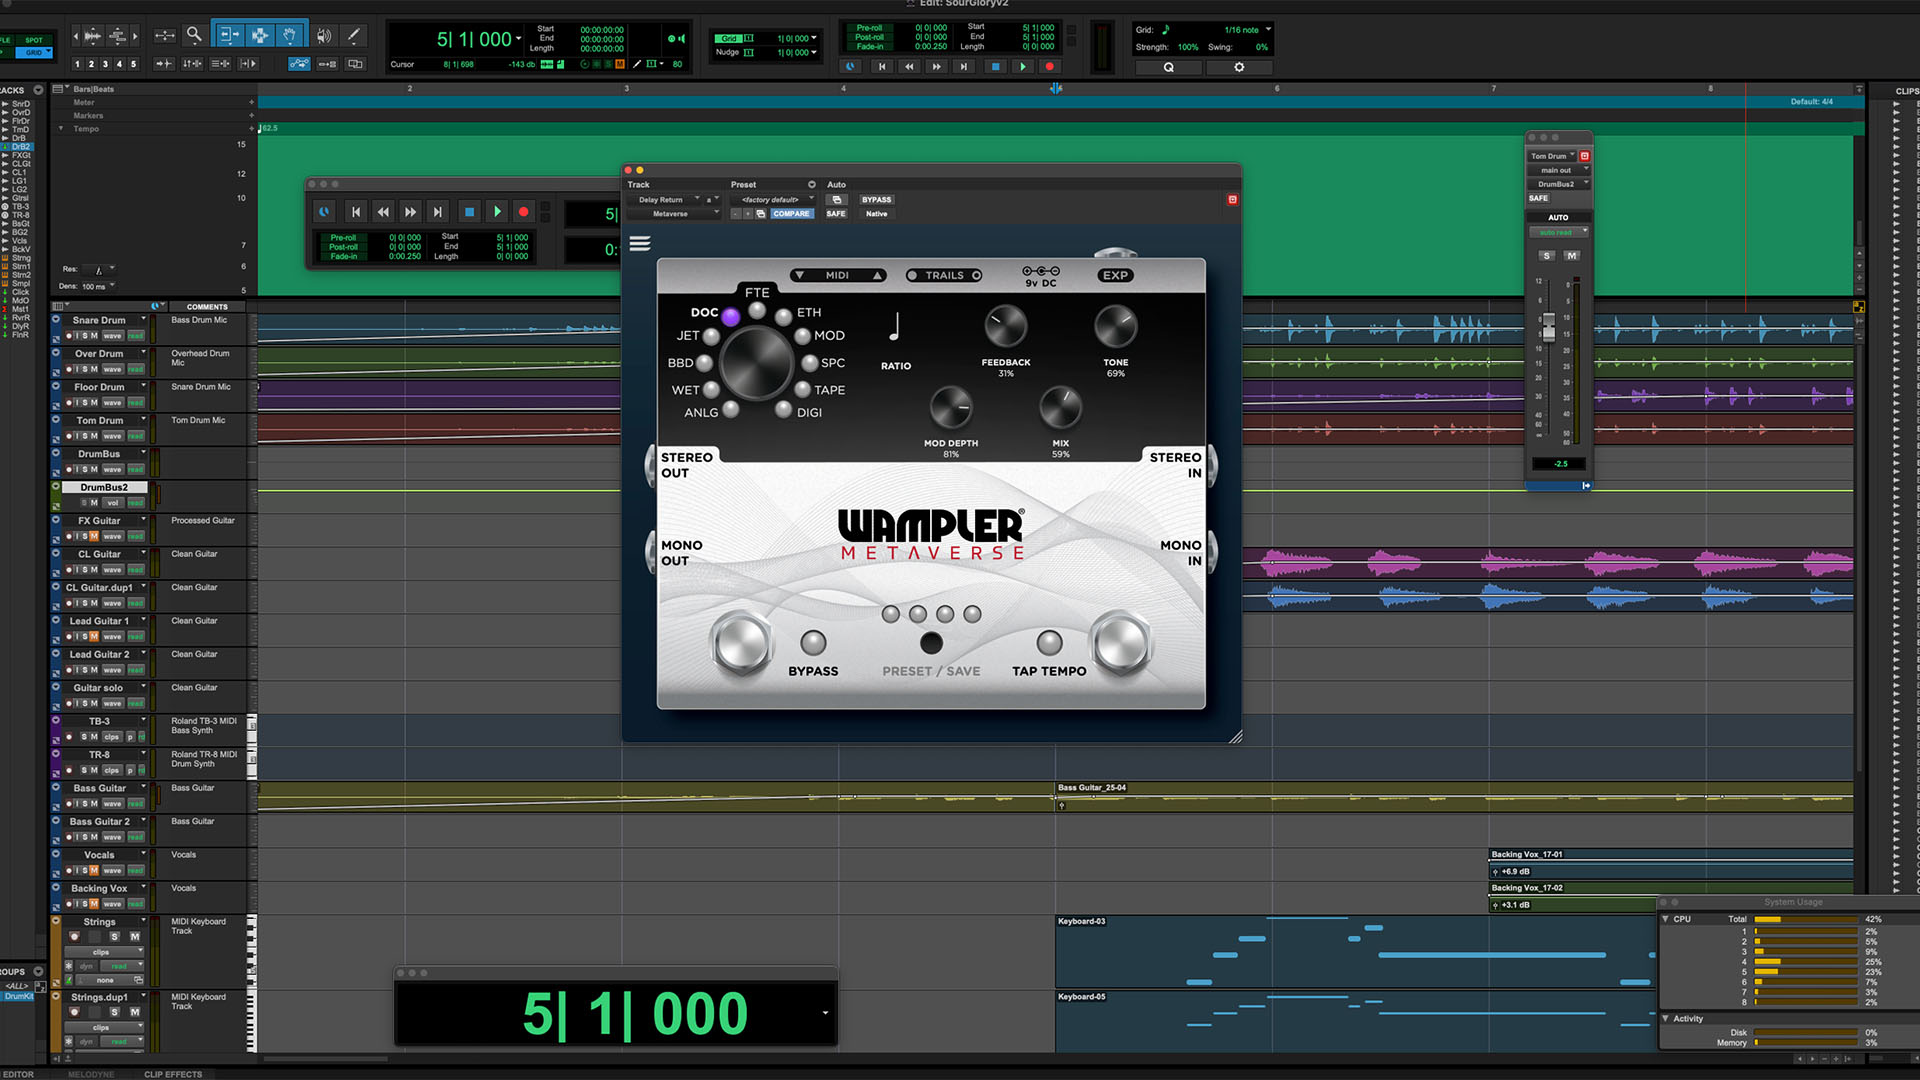Viewport: 1920px width, 1080px height.
Task: Open the Metaverse plugin hamburger menu
Action: tap(640, 243)
